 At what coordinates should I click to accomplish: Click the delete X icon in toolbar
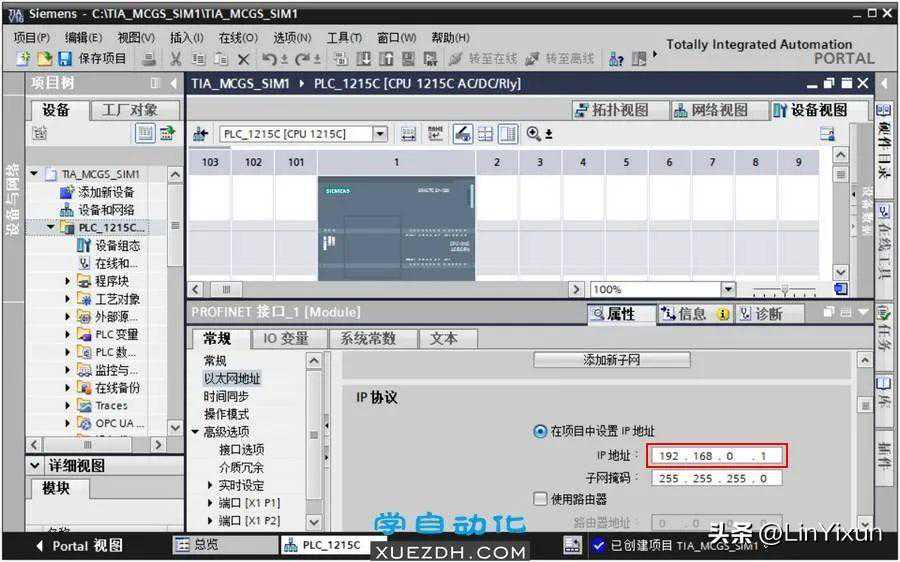tap(243, 59)
